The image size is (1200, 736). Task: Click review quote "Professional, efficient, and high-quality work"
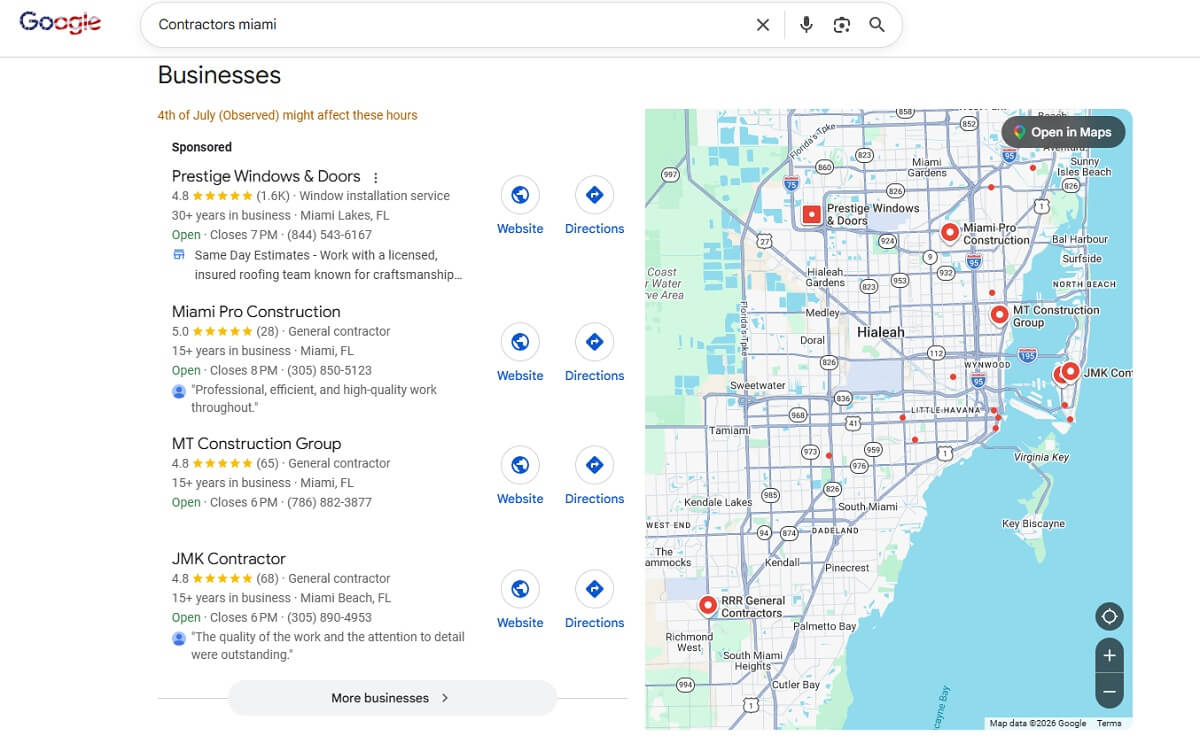pos(315,399)
